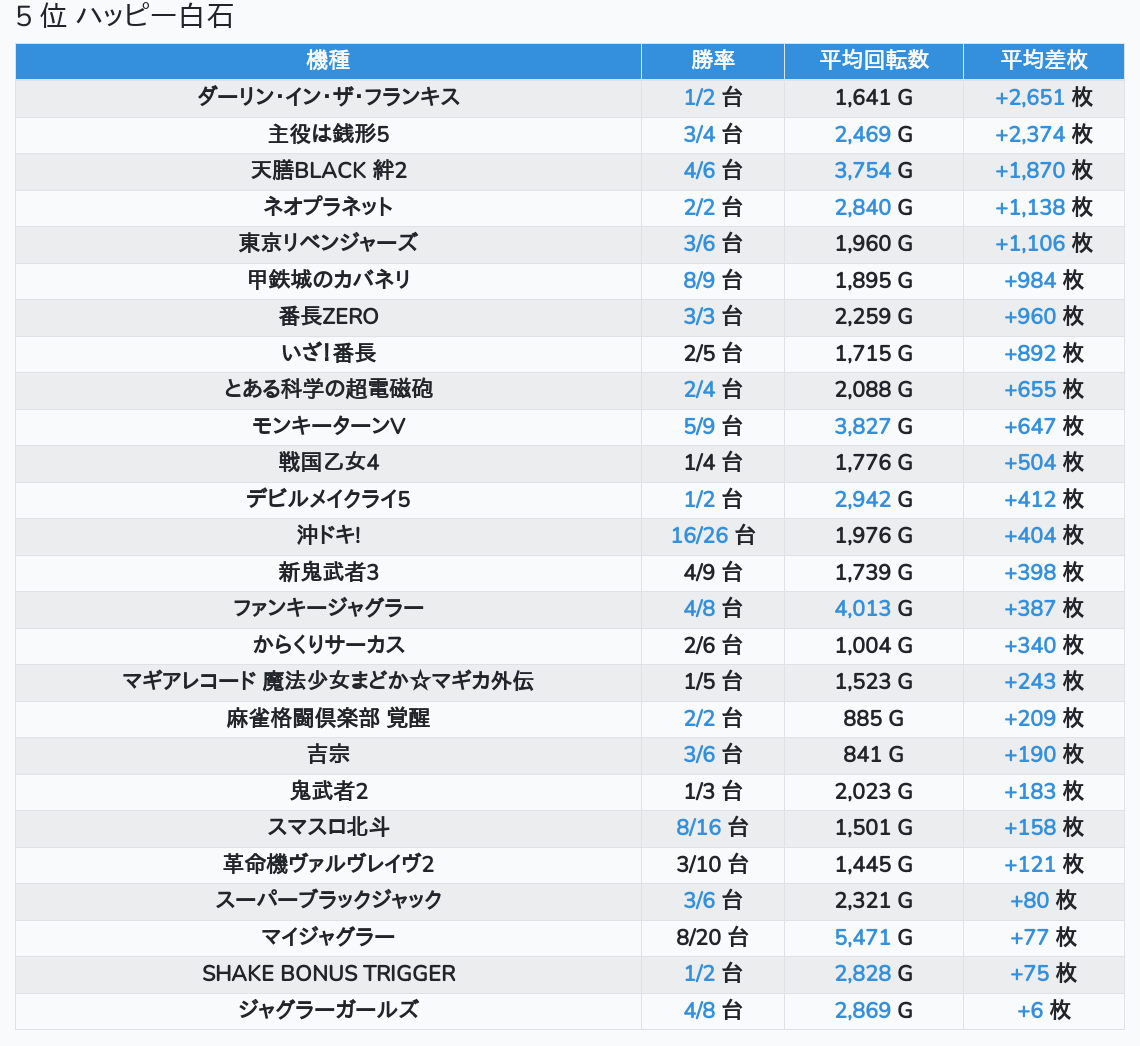Click the +6 difference for ジャグラーガールズ

click(x=1030, y=1010)
